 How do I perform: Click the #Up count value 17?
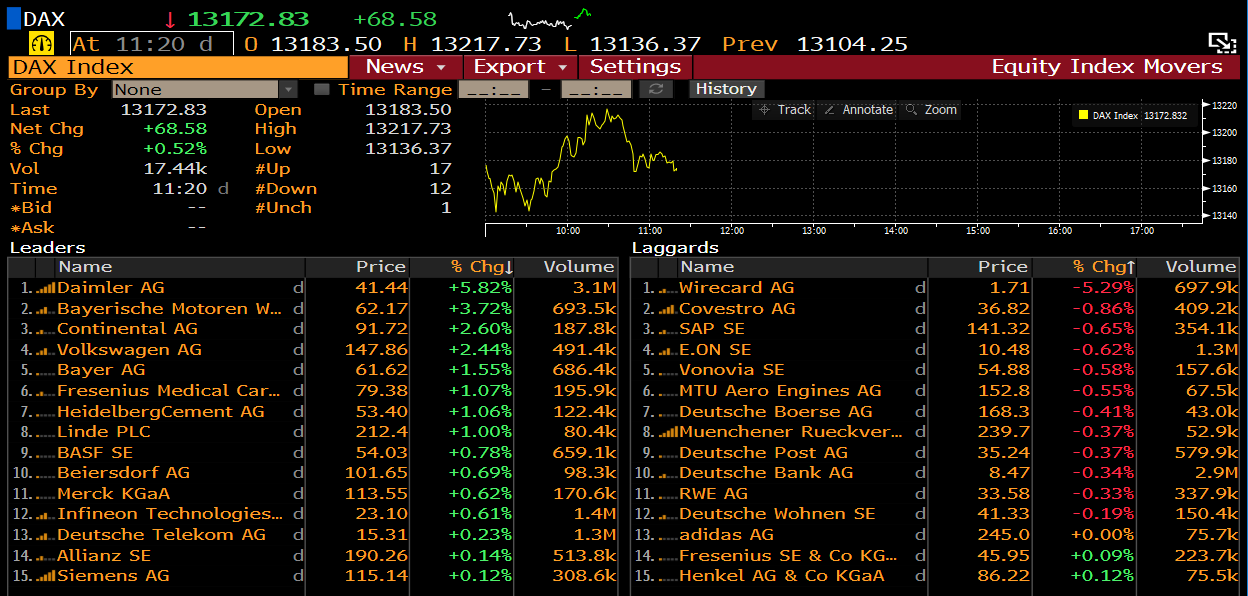pos(440,168)
